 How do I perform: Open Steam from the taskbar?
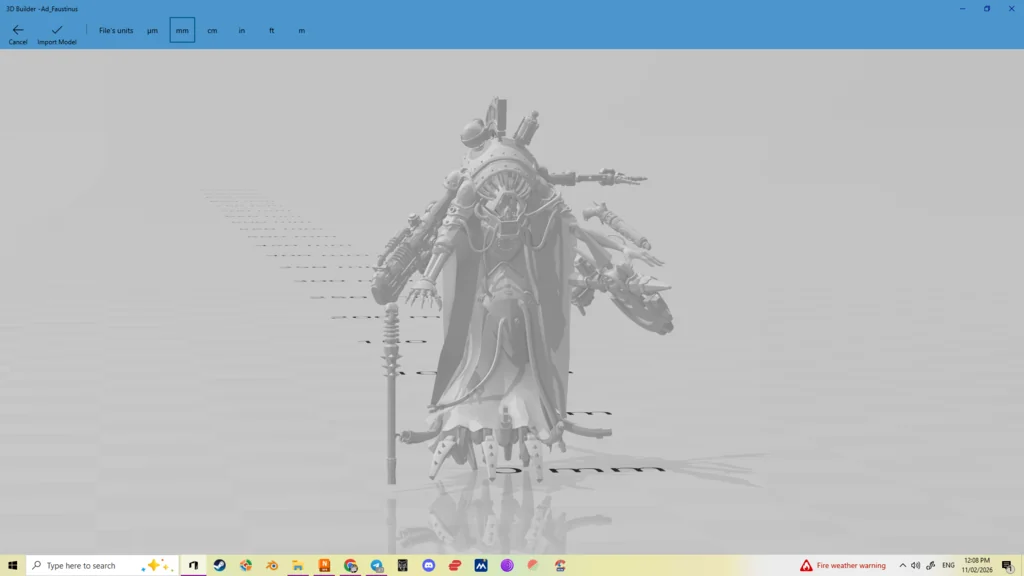point(220,565)
